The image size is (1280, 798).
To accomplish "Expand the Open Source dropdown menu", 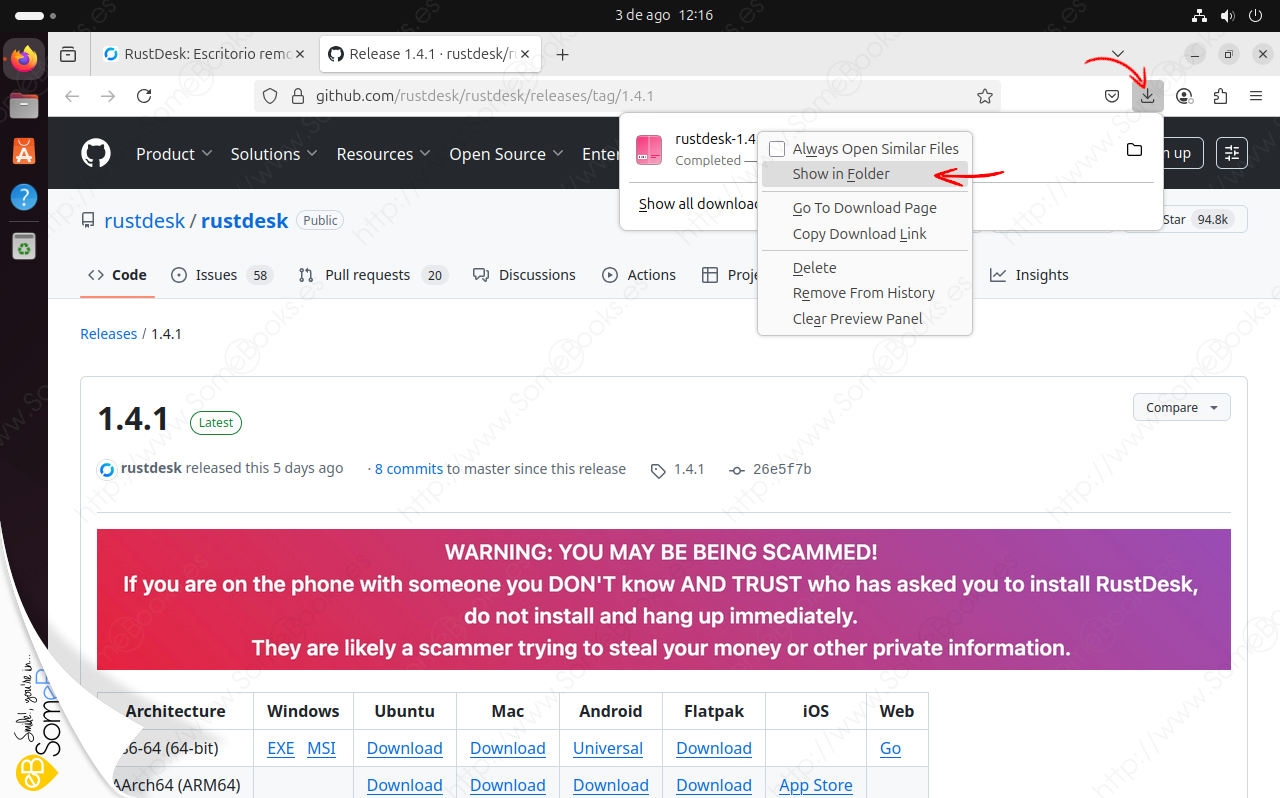I will (x=506, y=154).
